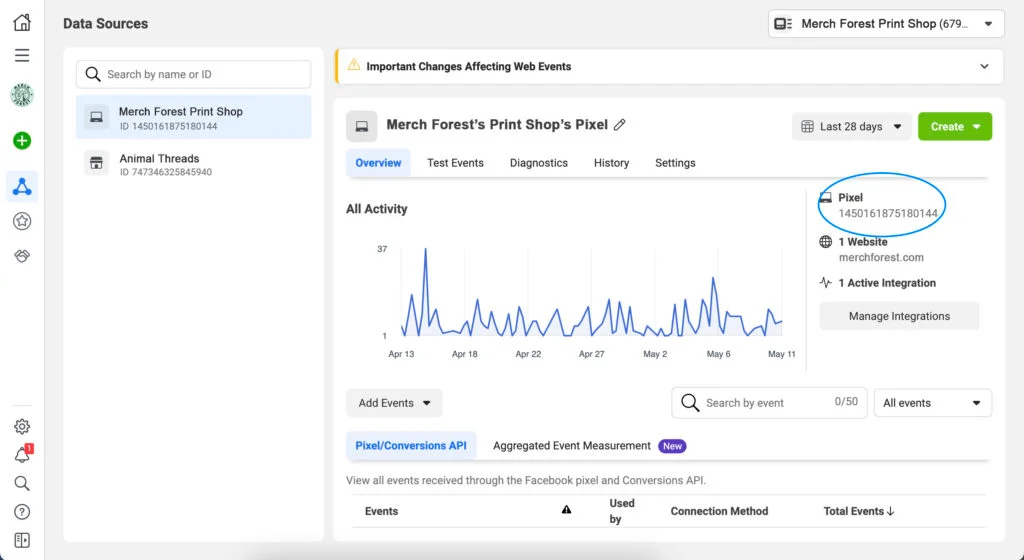Viewport: 1024px width, 560px height.
Task: Click the warning icon in events table header
Action: pos(566,510)
